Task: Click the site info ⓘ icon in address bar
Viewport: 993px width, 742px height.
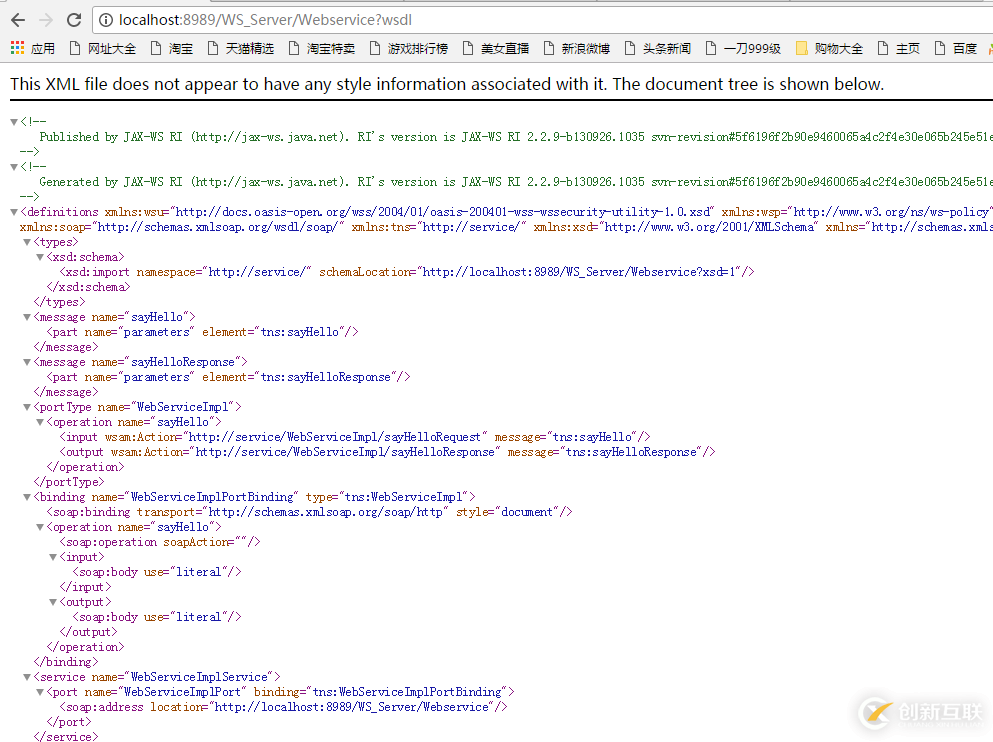Action: pos(104,19)
